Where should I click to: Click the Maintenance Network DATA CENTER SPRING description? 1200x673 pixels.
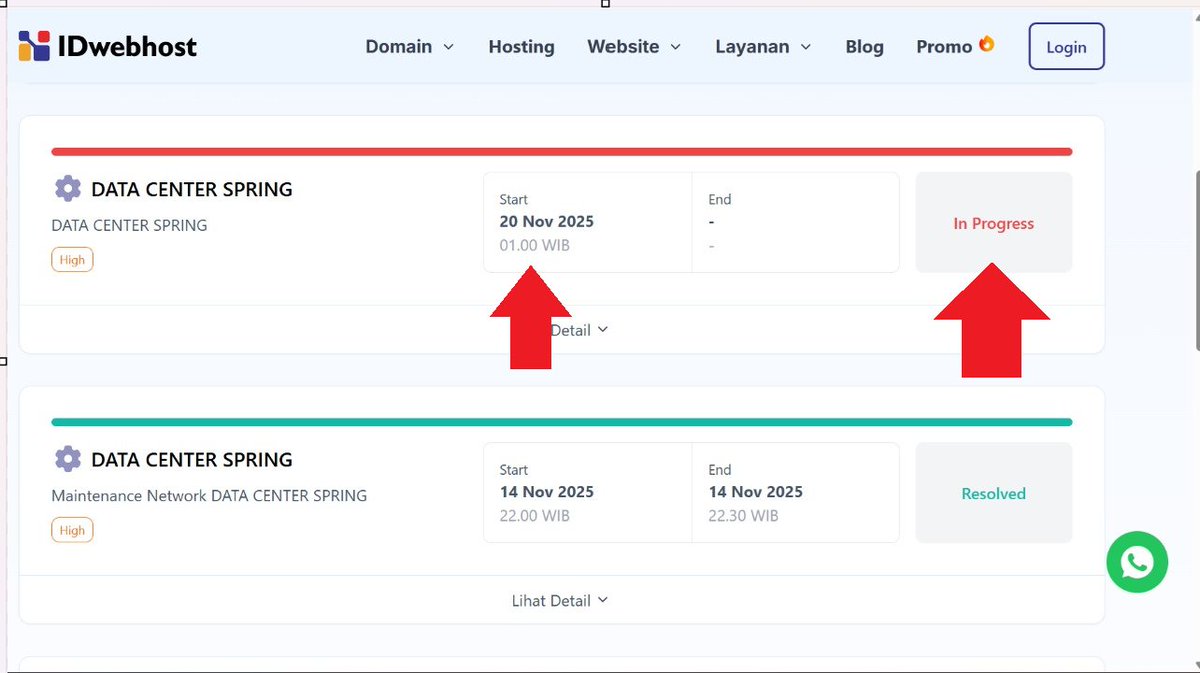point(209,495)
